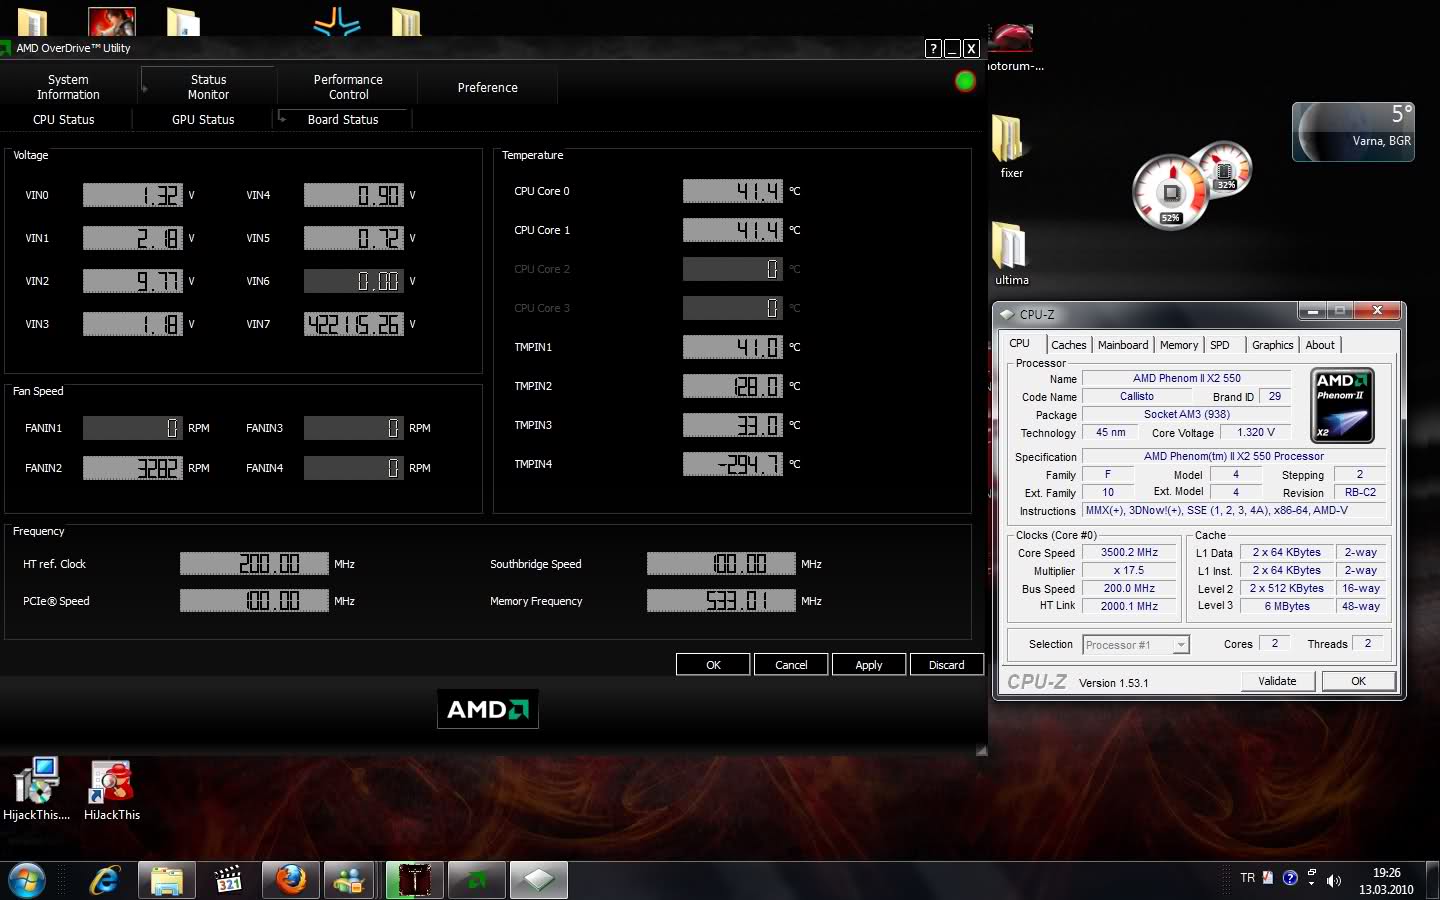Click the dark red taskbar application icon
This screenshot has height=900, width=1440.
coord(414,881)
